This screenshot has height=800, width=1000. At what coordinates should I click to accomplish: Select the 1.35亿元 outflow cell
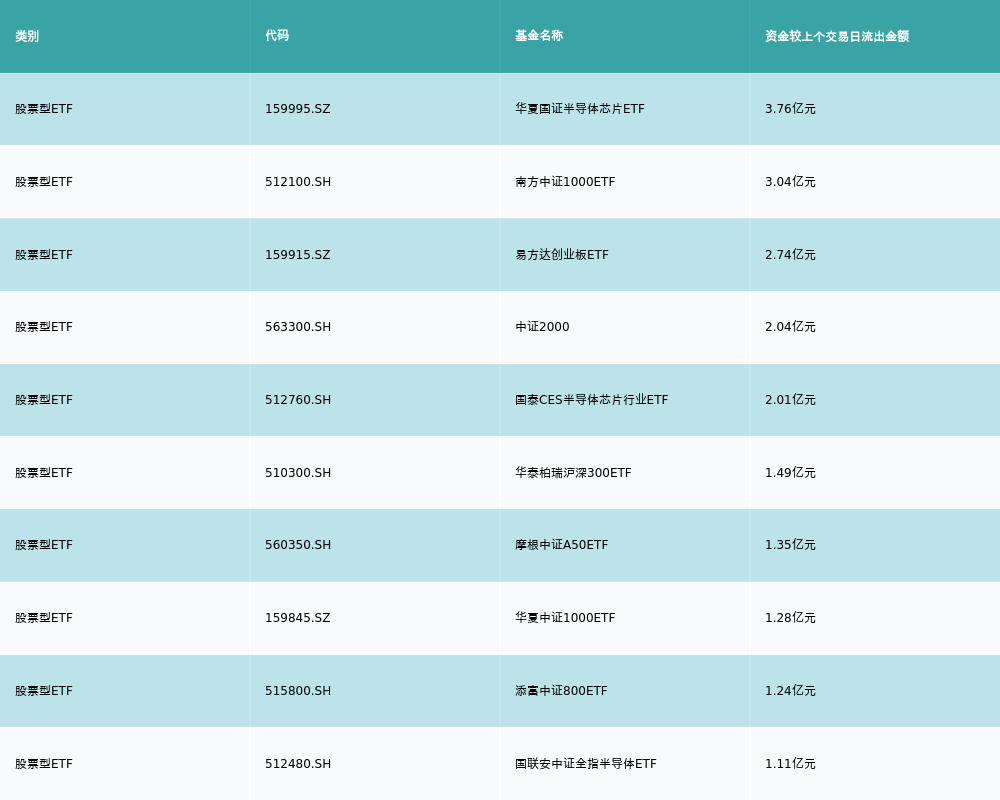(x=790, y=545)
